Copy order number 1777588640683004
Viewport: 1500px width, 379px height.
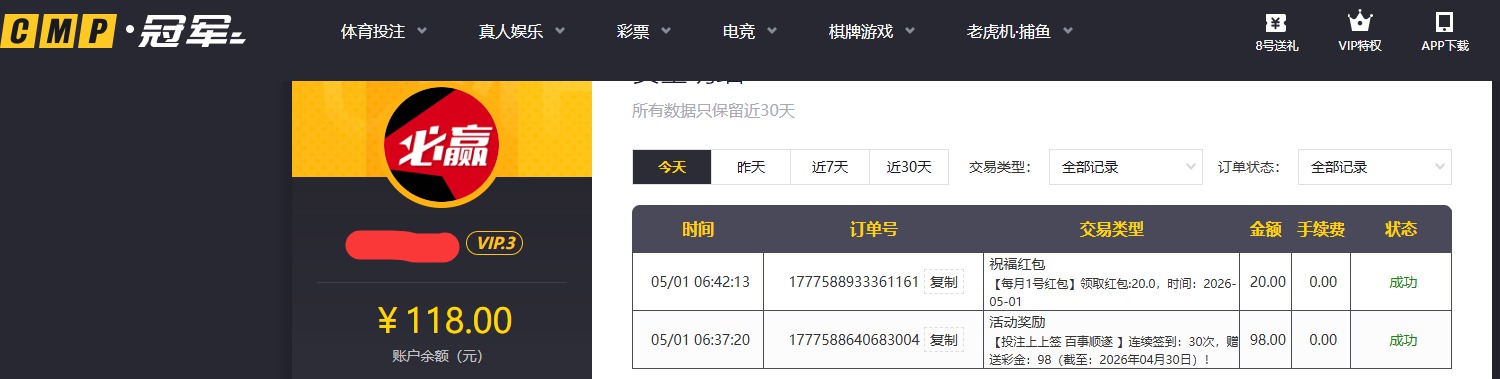pos(943,340)
